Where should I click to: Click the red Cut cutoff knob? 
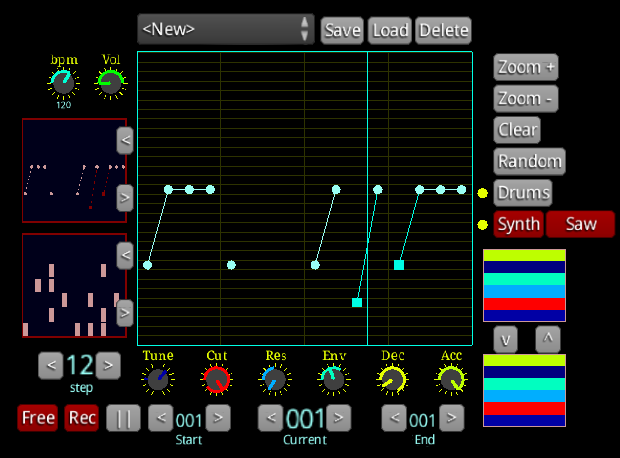tap(216, 379)
